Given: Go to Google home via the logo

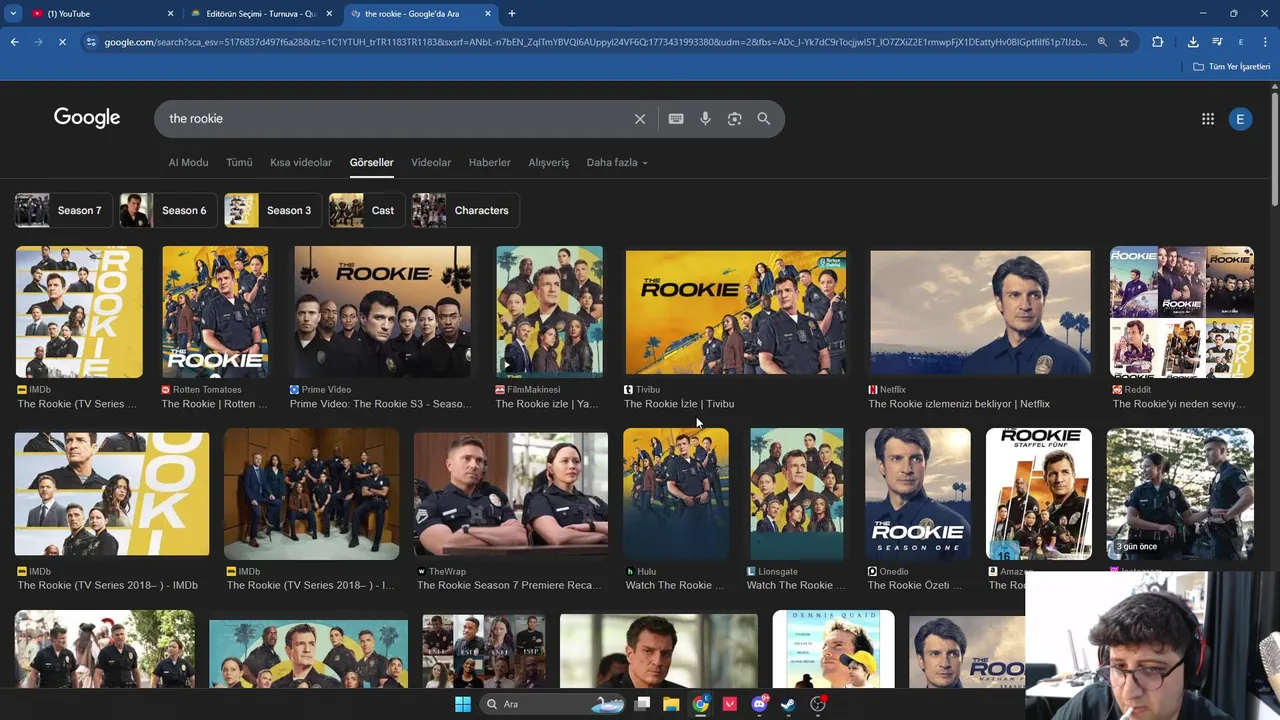Looking at the screenshot, I should pos(87,118).
